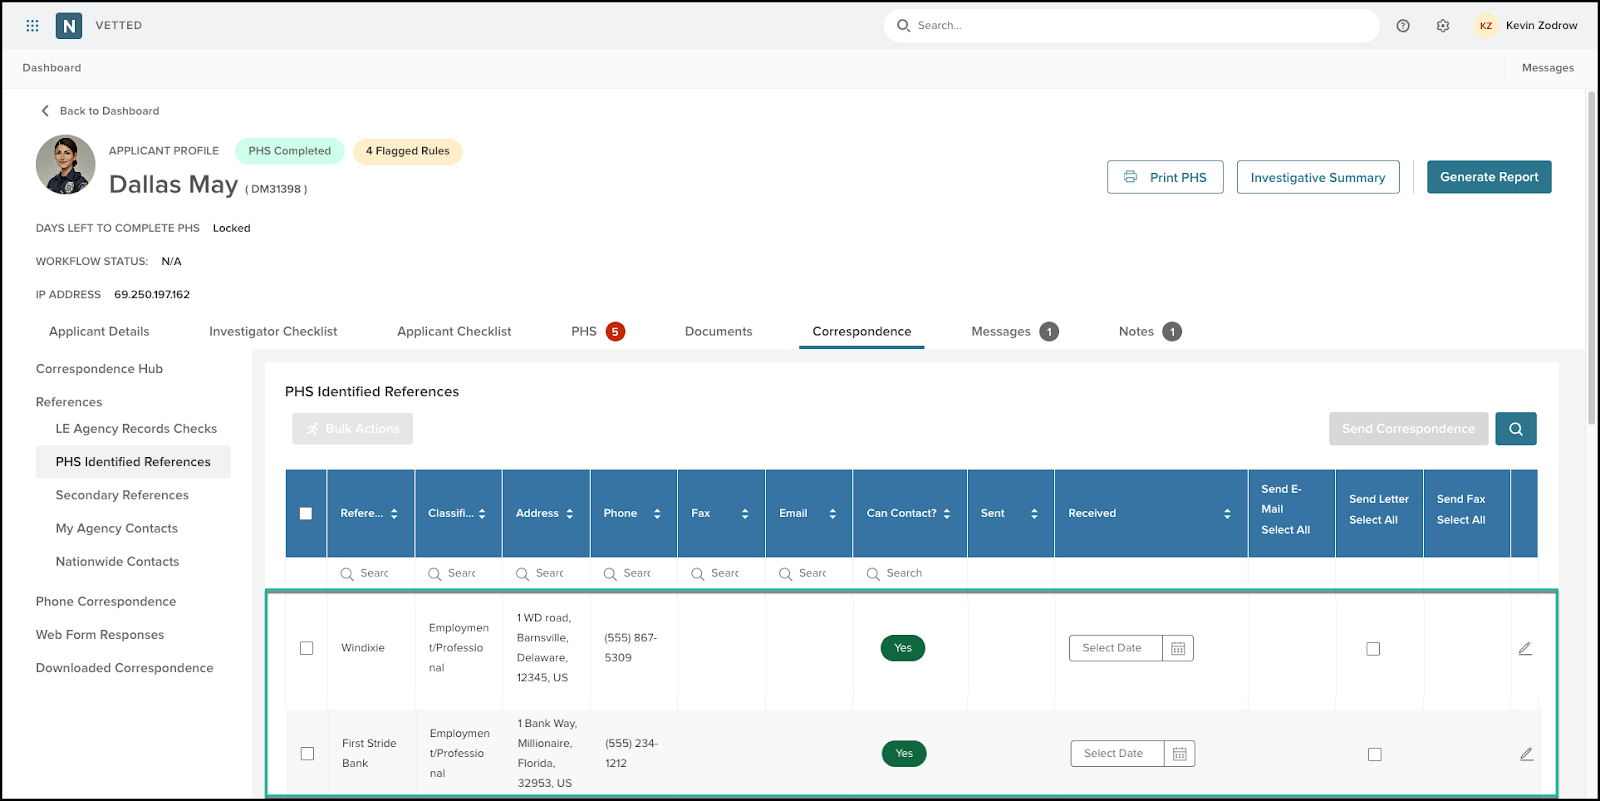Select all under Send E-Mail
1600x801 pixels.
click(1285, 530)
